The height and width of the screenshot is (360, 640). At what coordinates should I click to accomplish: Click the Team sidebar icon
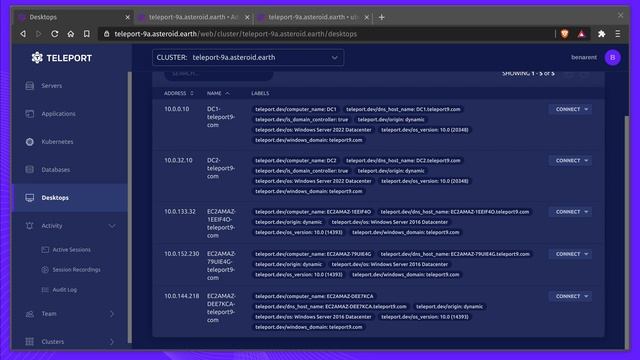(30, 314)
